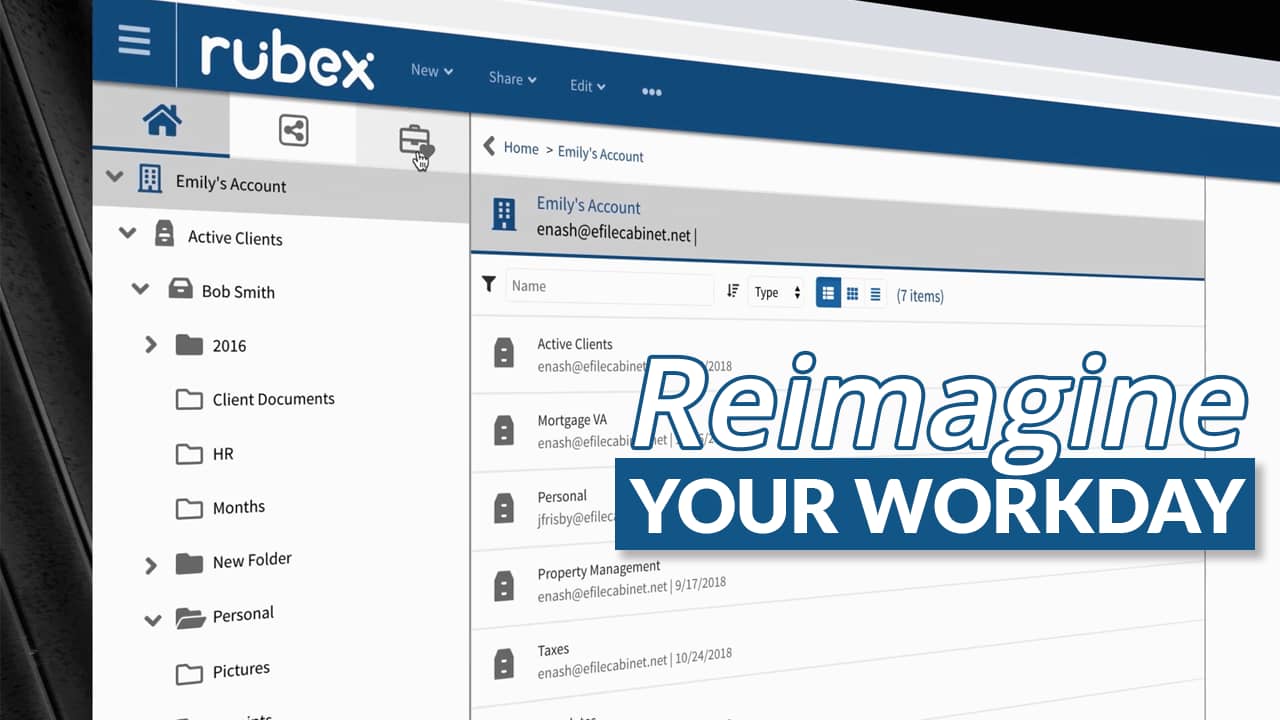Viewport: 1280px width, 720px height.
Task: Open the hamburger menu
Action: [133, 38]
